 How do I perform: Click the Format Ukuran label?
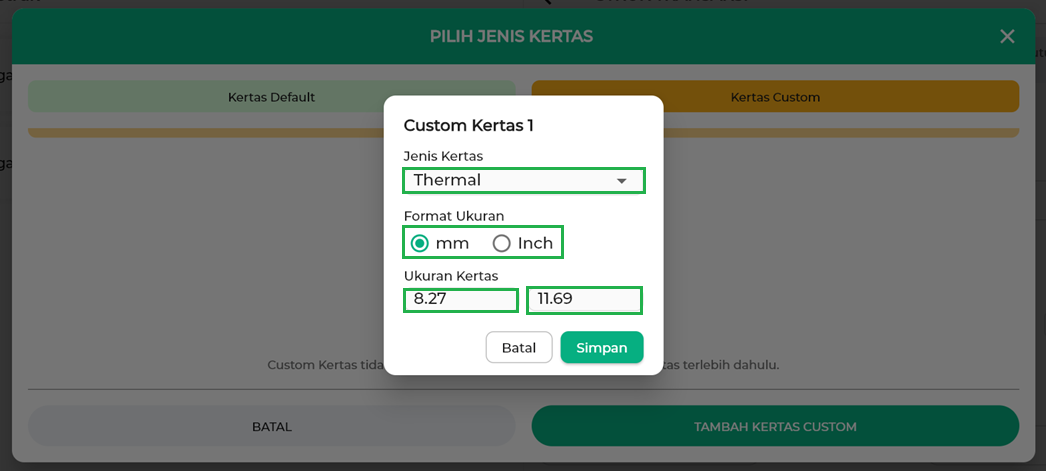454,216
